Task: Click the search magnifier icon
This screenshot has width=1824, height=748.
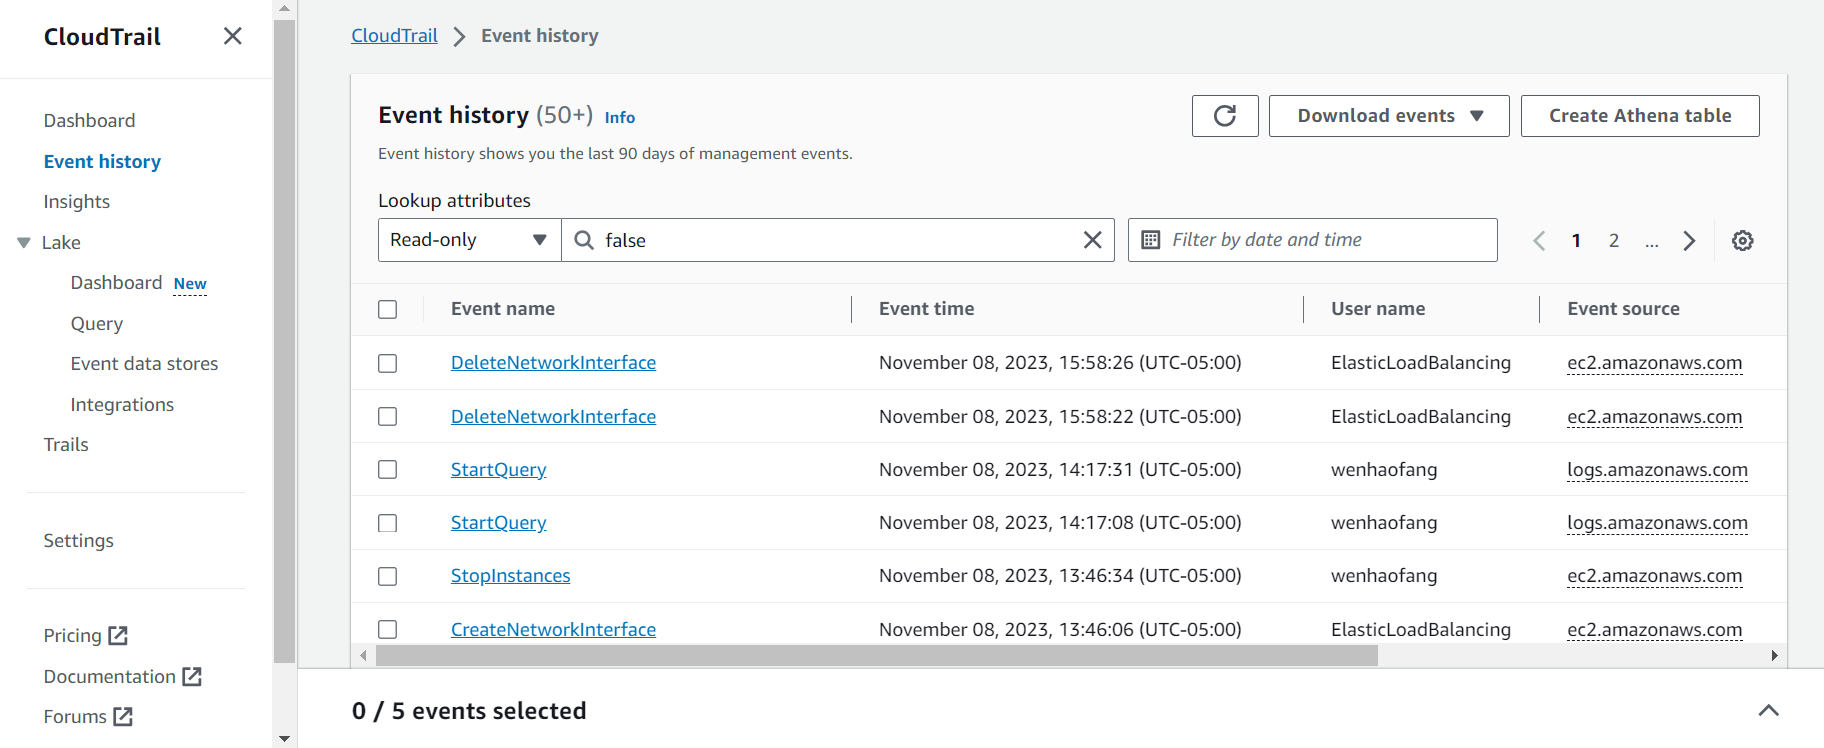Action: pos(584,240)
